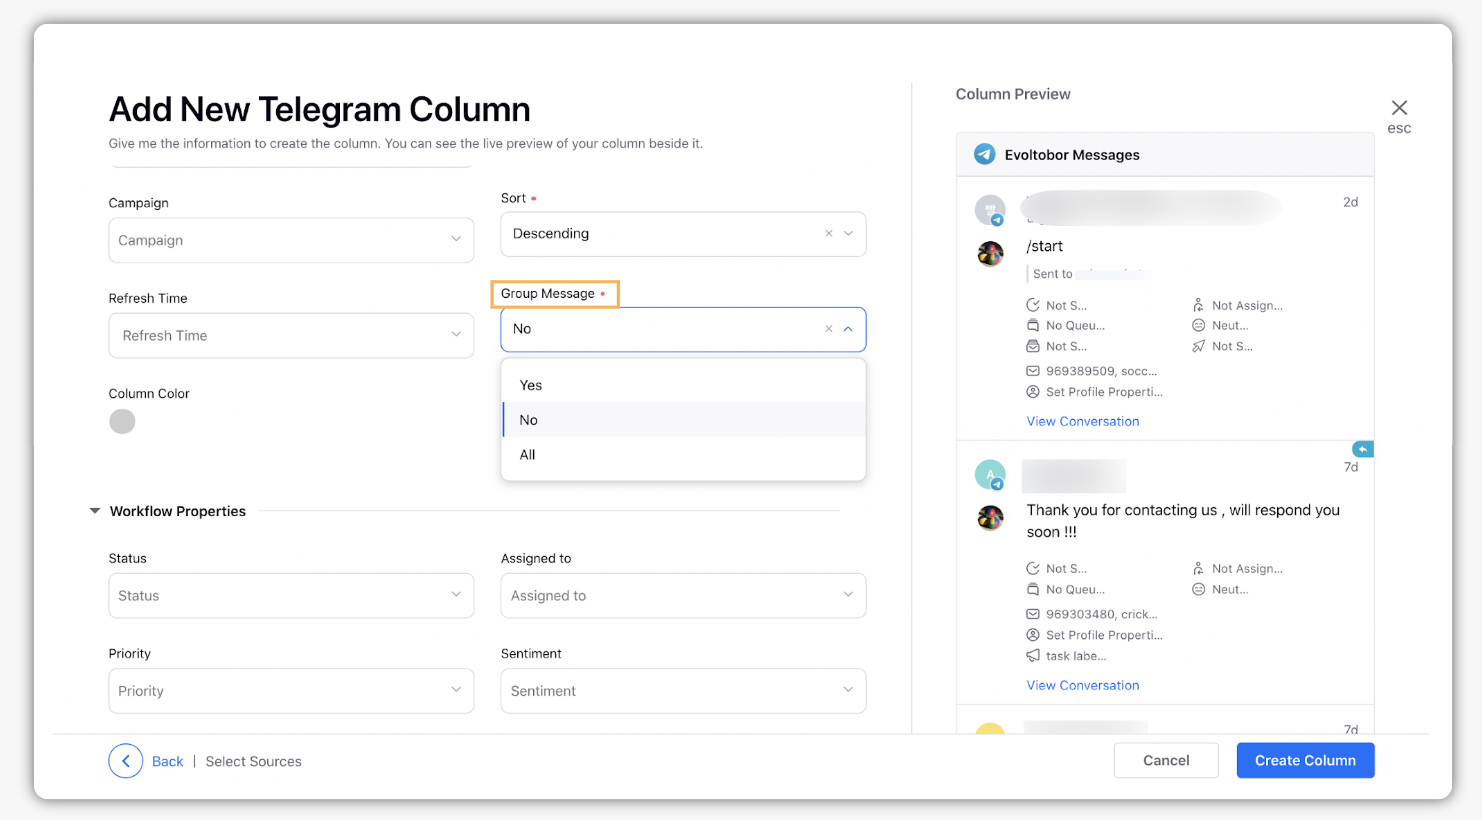1482x820 pixels.
Task: Click the Column Preview heading
Action: point(1013,94)
